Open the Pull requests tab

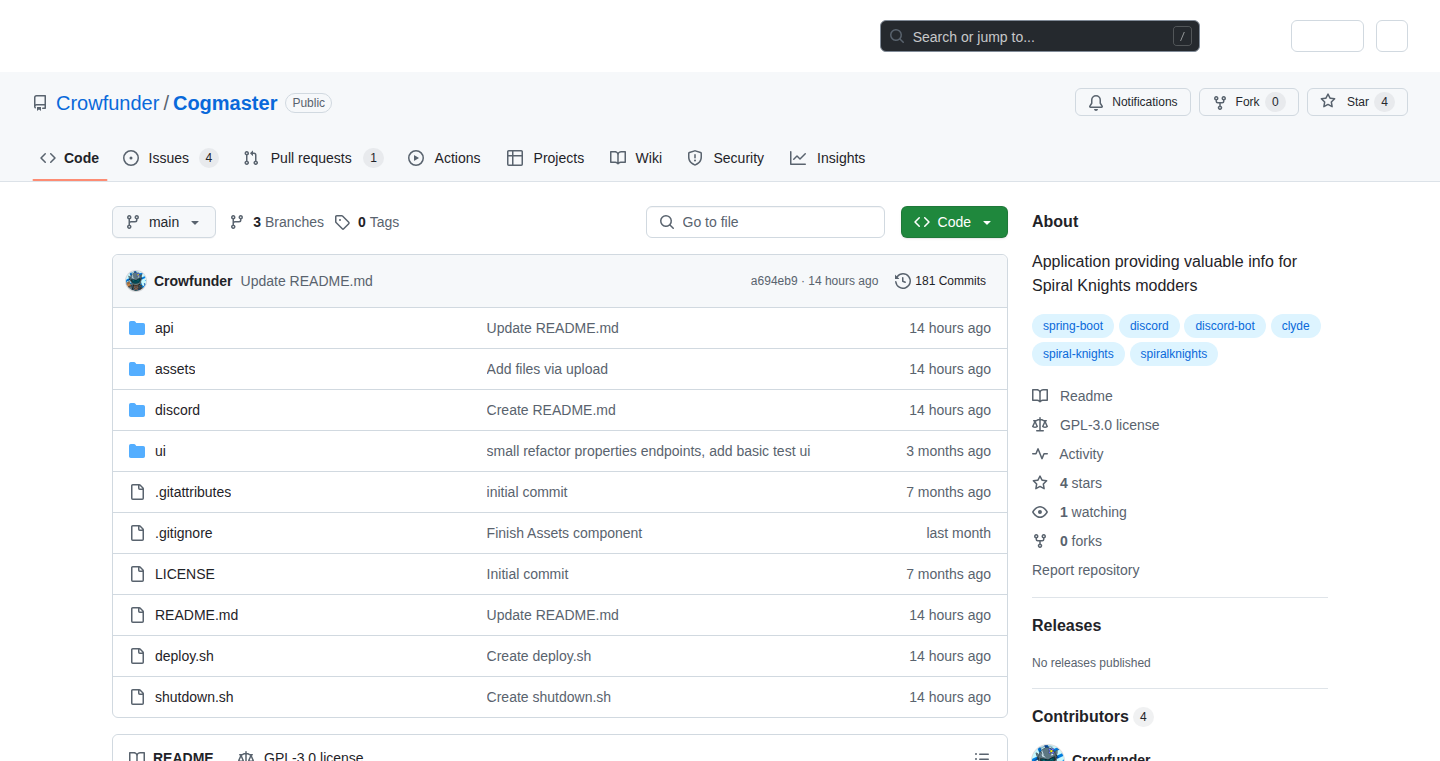tap(313, 158)
